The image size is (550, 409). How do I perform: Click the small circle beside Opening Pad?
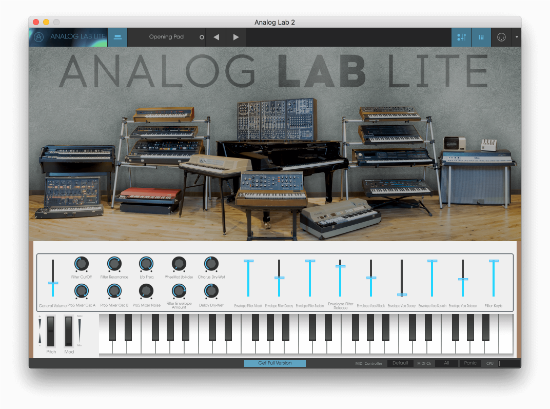tap(202, 37)
